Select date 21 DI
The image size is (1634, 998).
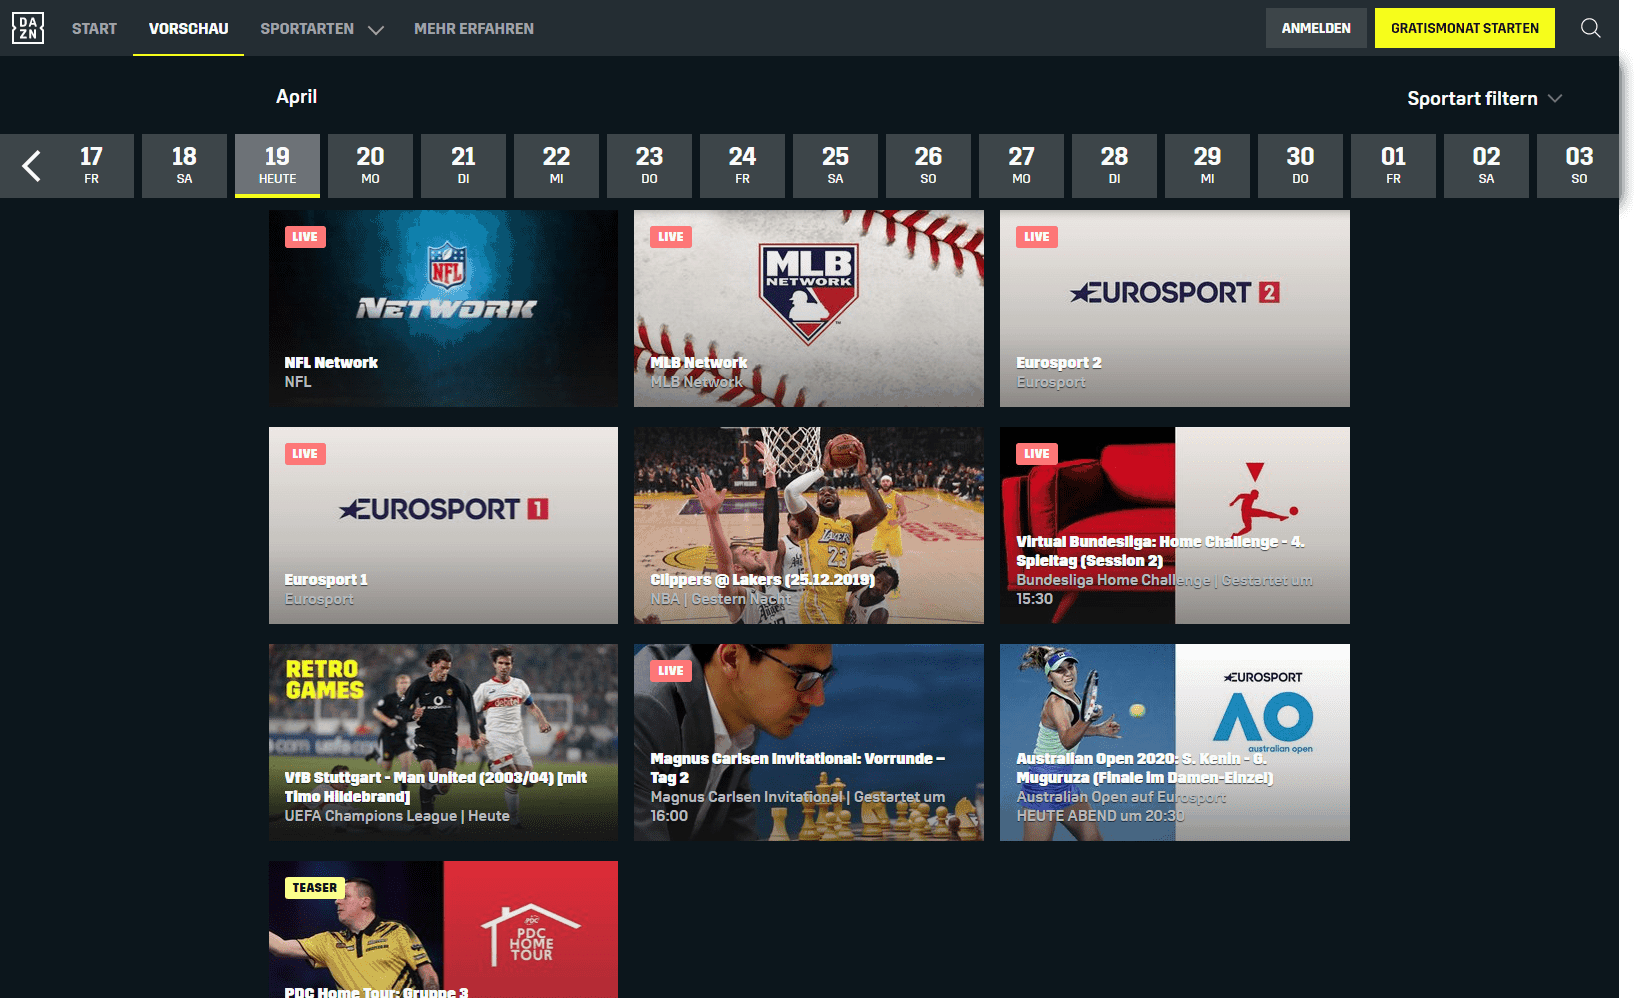pyautogui.click(x=463, y=166)
